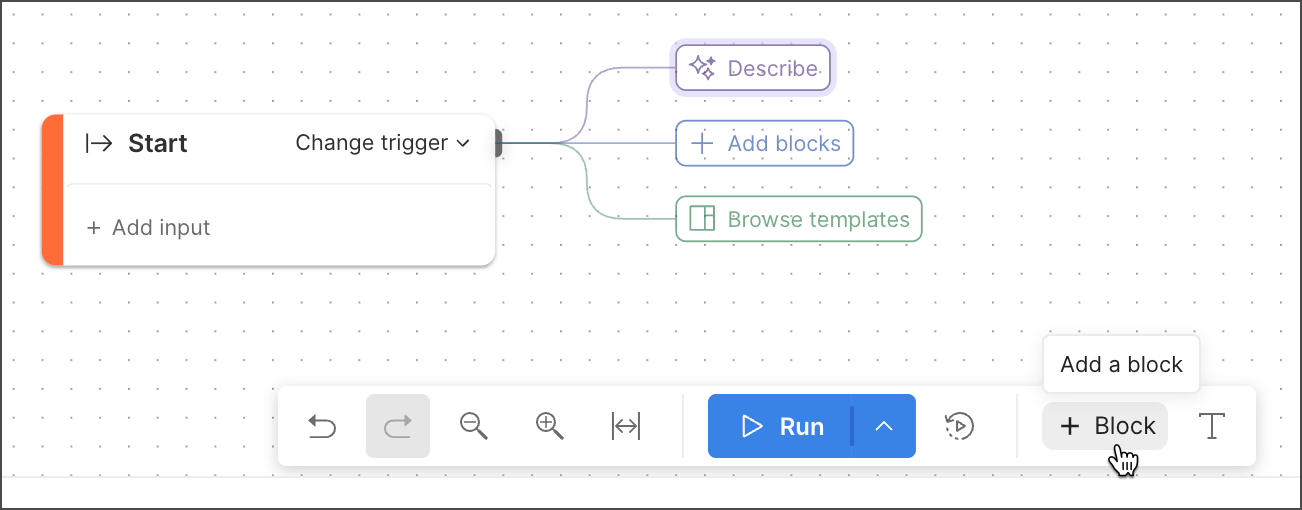Click the Start node output connector handle
Screen dimensions: 1302x510
497,144
